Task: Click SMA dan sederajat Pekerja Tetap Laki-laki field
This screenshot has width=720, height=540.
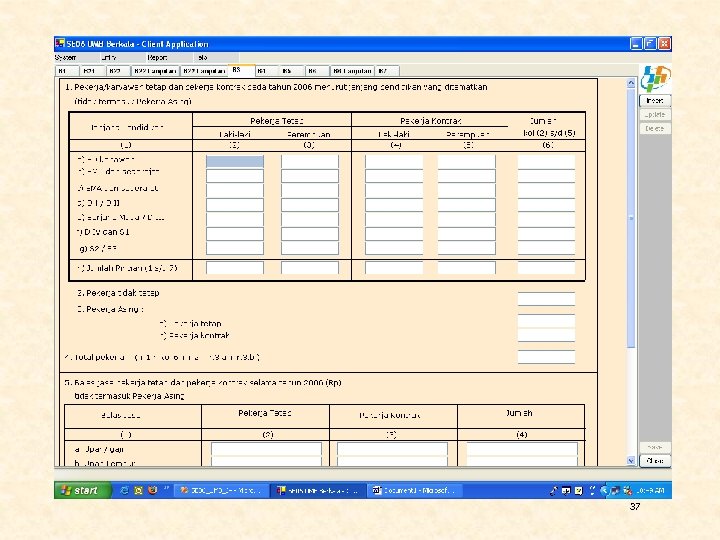Action: [235, 190]
